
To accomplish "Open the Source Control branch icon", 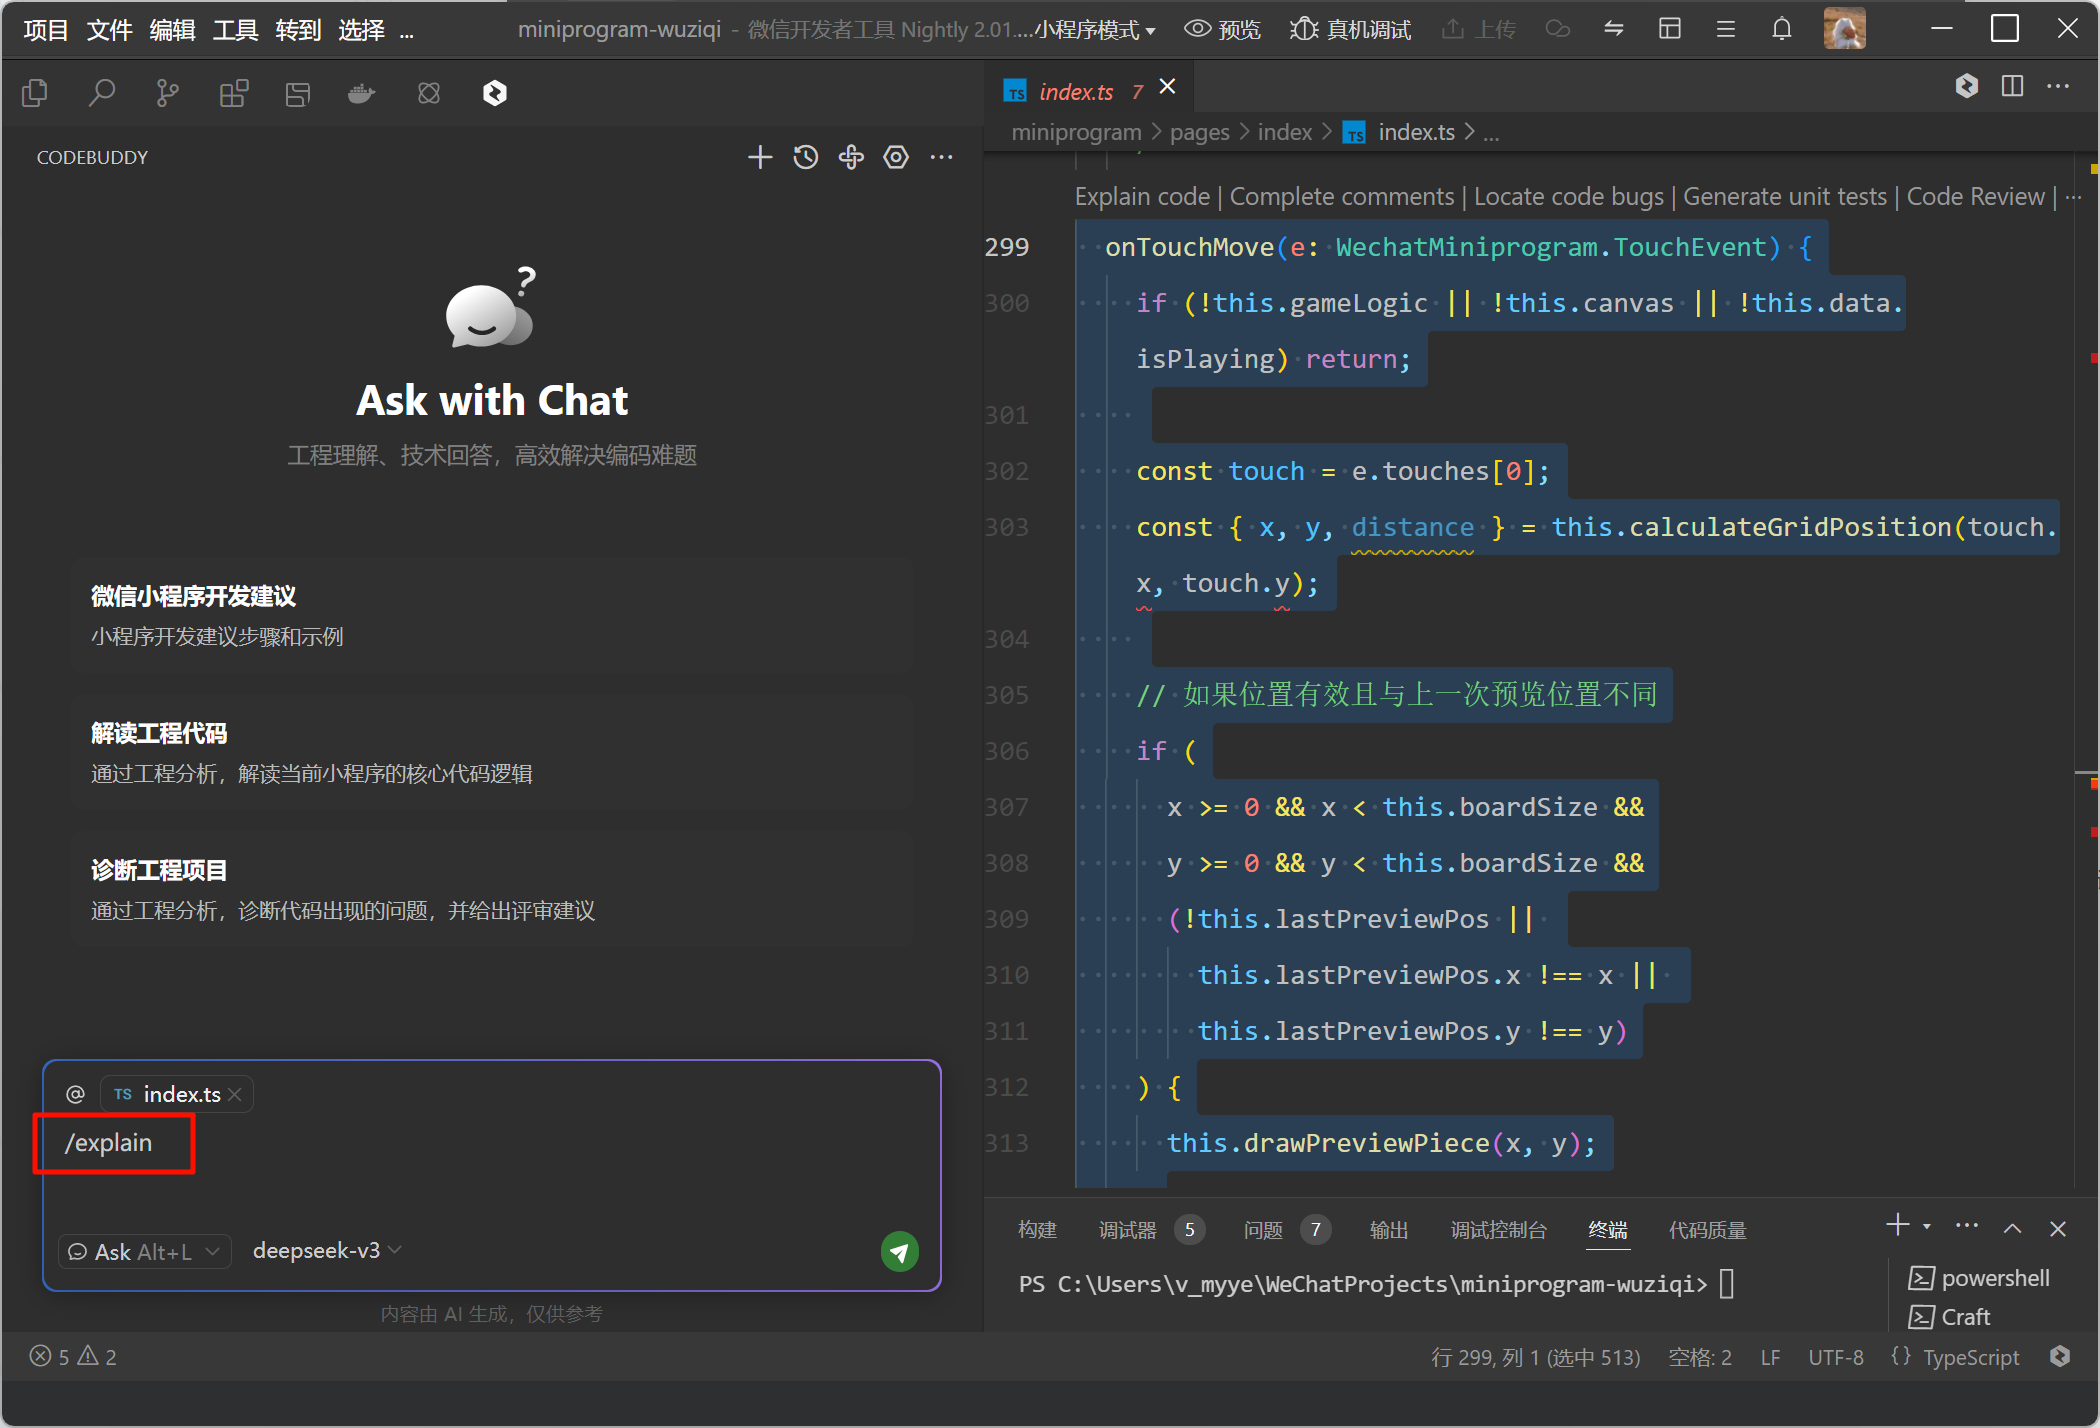I will (167, 93).
